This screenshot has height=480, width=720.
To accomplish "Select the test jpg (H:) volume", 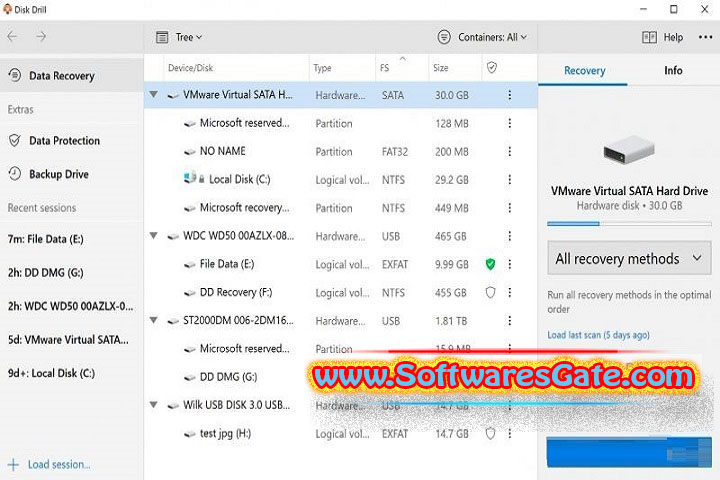I will 340,434.
